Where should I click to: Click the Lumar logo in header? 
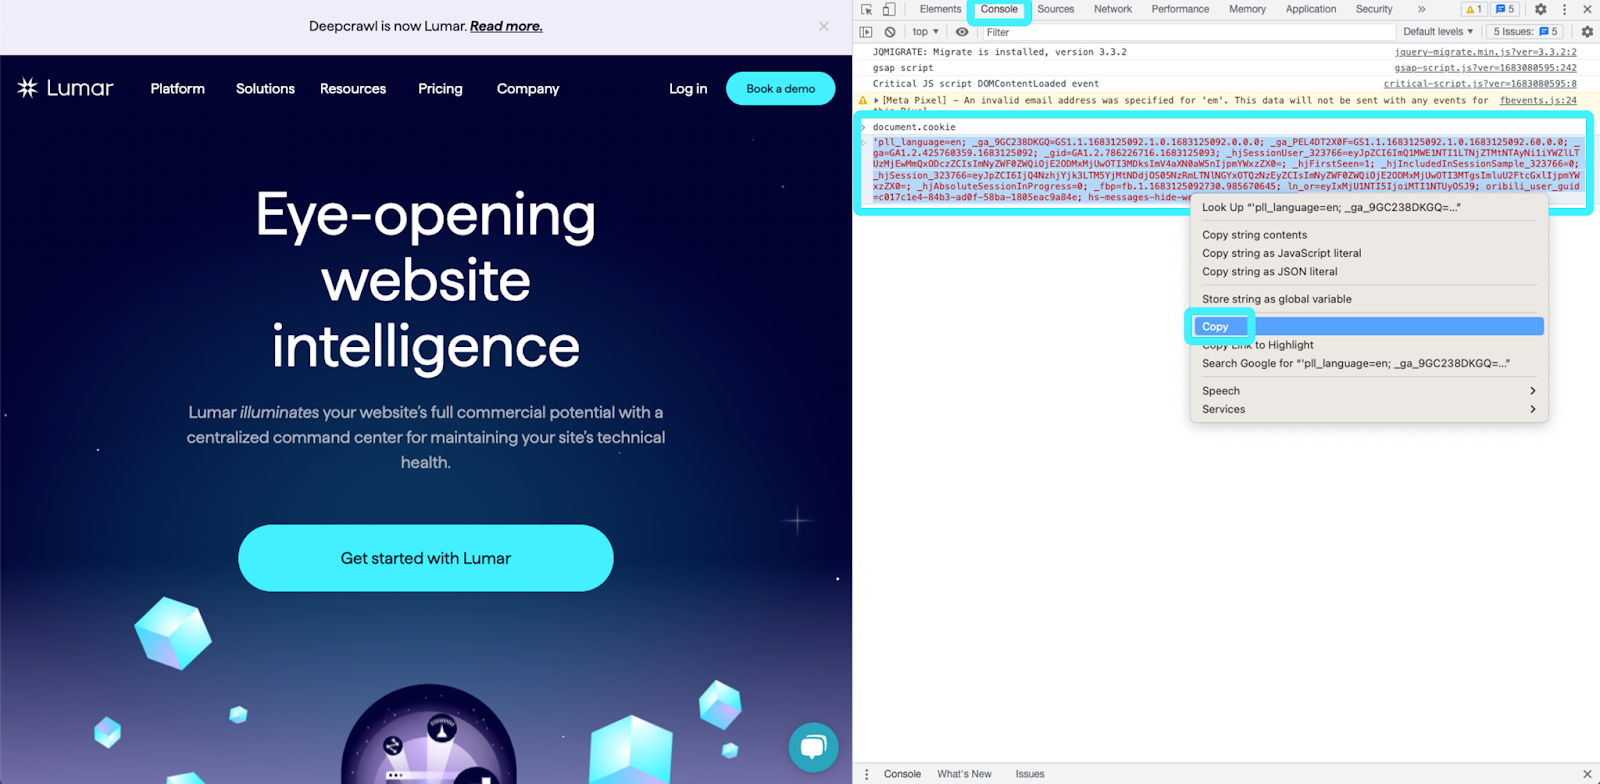(66, 88)
